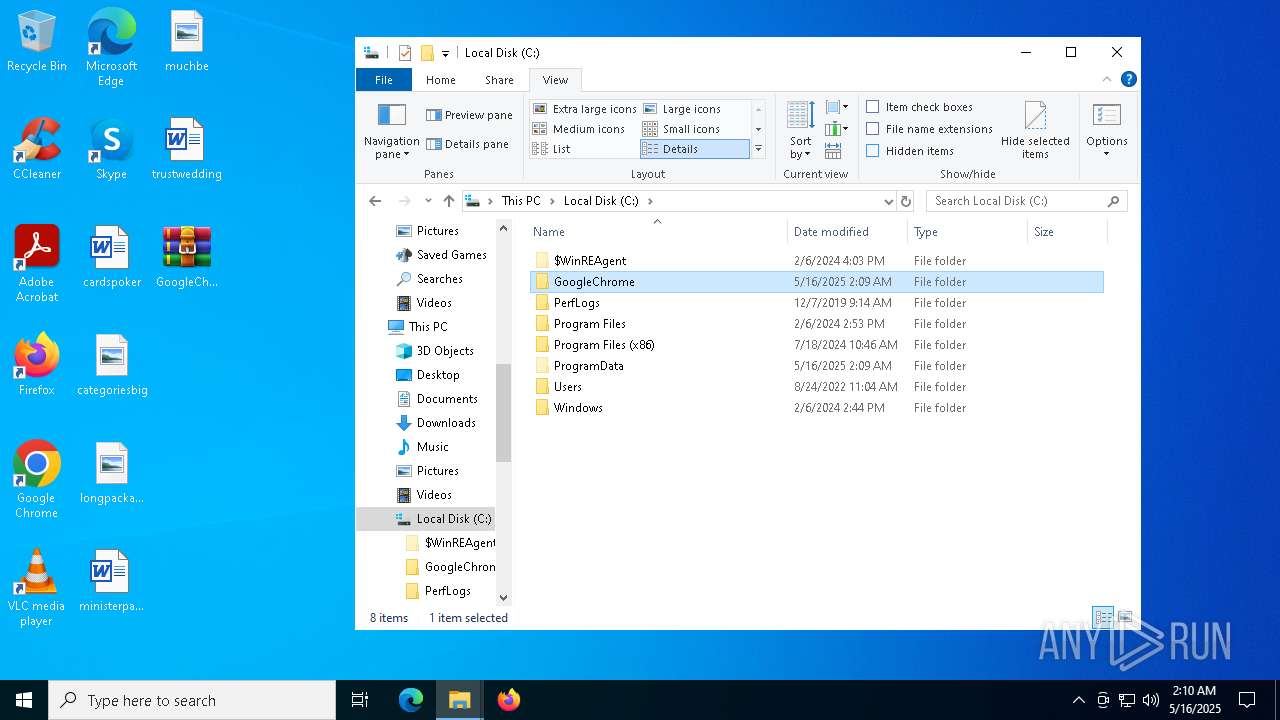1280x720 pixels.
Task: Open the CCleaner desktop shortcut
Action: pyautogui.click(x=37, y=148)
